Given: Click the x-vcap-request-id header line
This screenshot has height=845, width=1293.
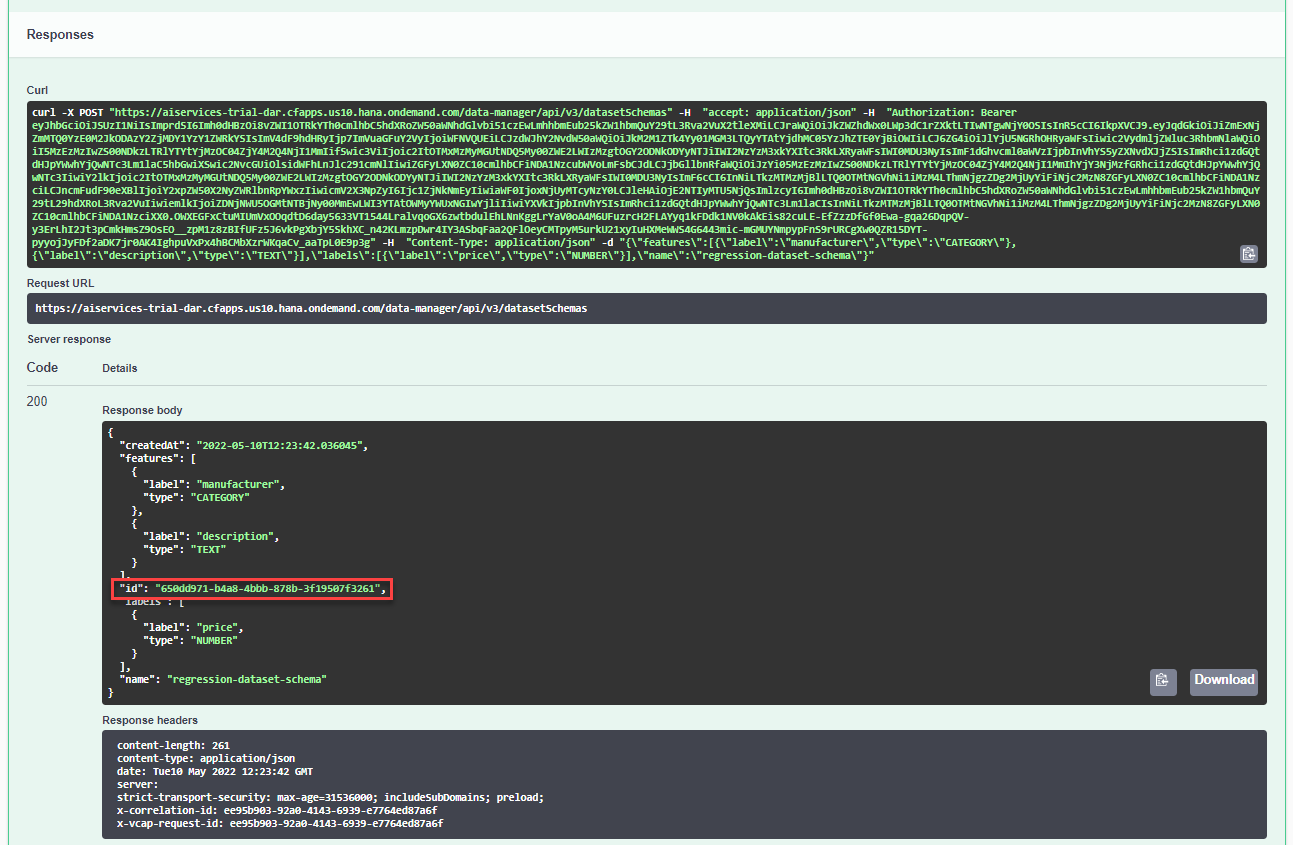Looking at the screenshot, I should pos(280,823).
